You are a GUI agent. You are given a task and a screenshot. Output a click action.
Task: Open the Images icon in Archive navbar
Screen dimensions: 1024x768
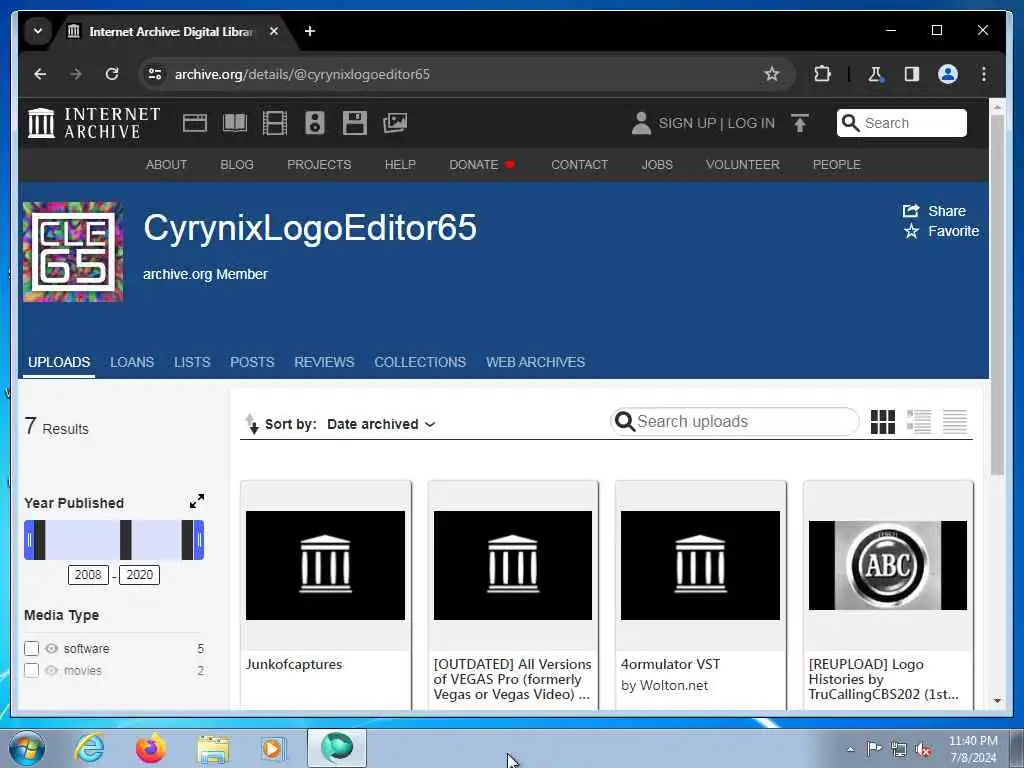[395, 123]
